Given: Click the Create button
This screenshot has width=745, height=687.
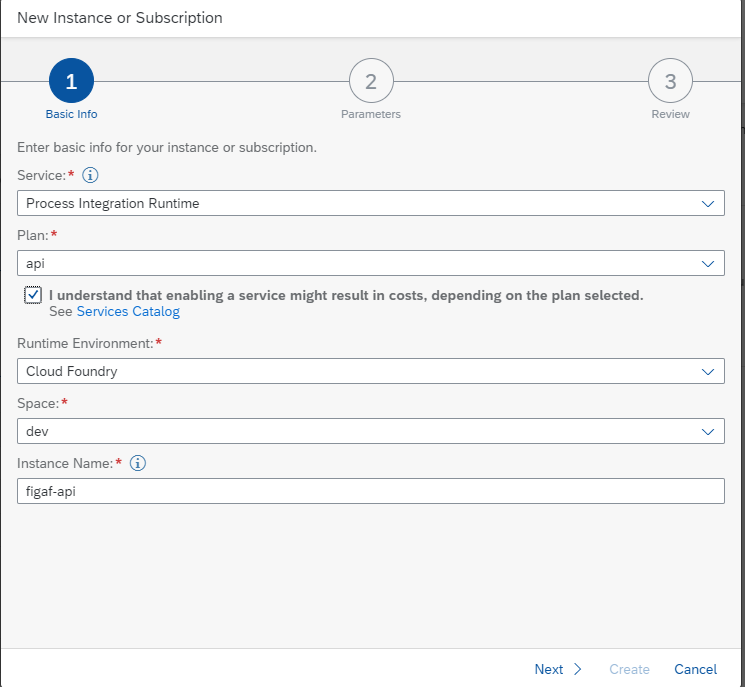Looking at the screenshot, I should point(629,669).
